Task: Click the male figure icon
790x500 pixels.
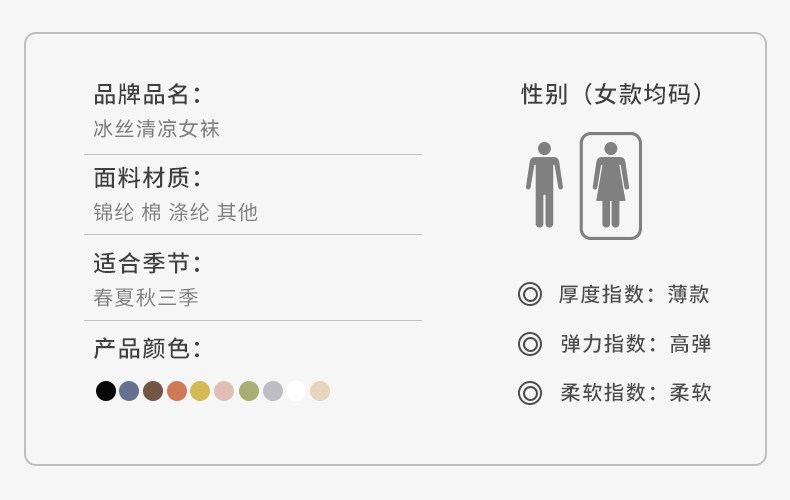Action: pos(544,185)
